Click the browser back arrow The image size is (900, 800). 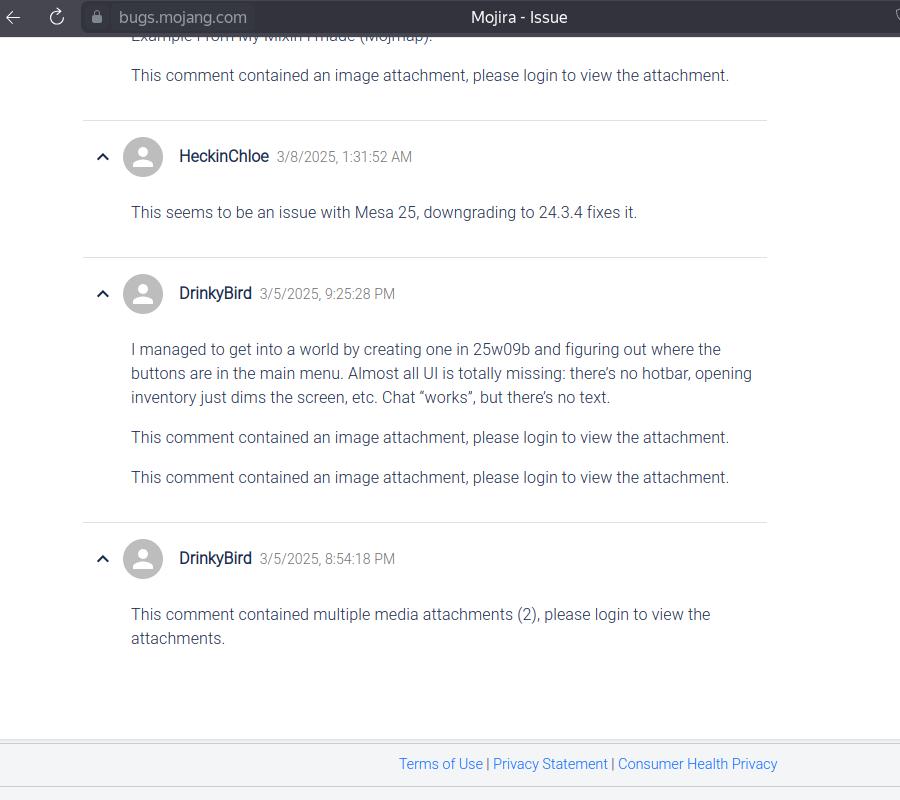click(14, 17)
